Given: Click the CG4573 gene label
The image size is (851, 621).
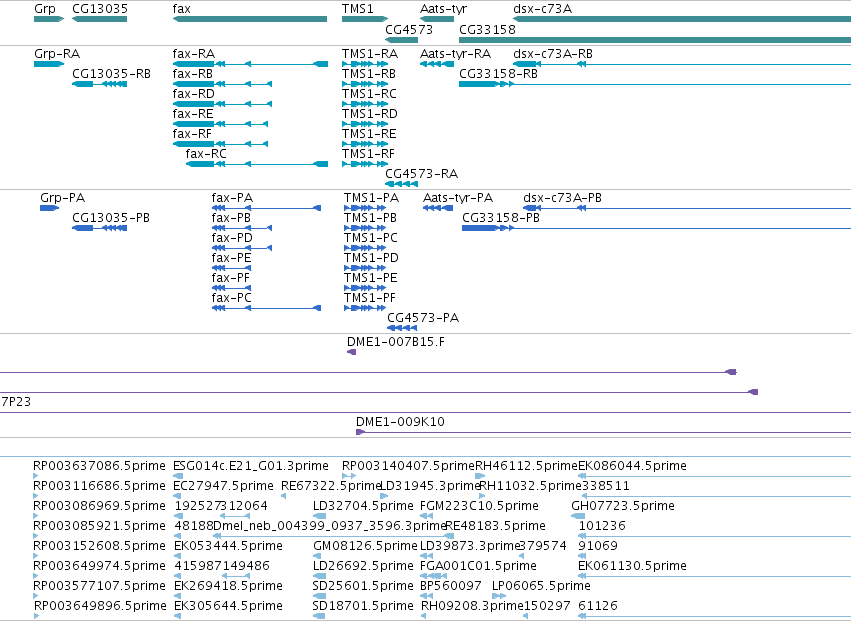Looking at the screenshot, I should point(409,29).
